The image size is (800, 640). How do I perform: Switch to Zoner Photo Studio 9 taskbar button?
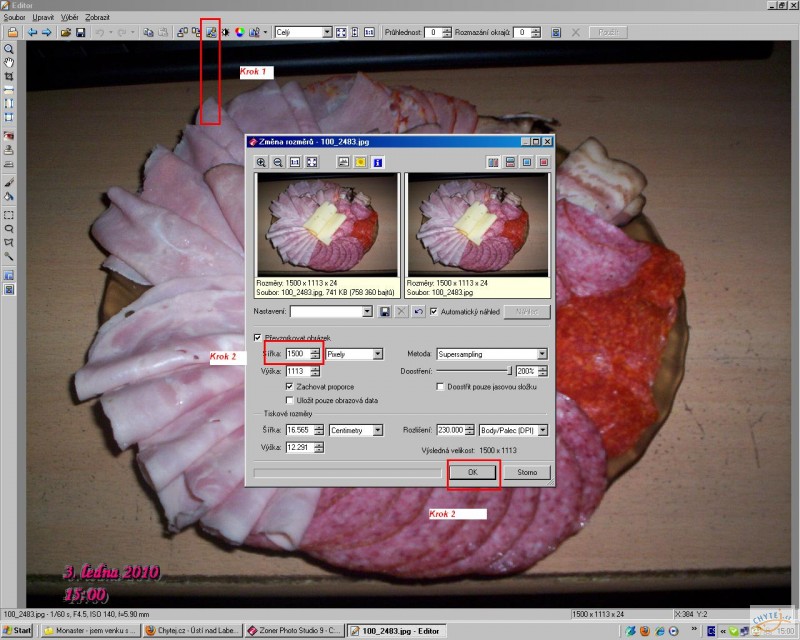click(x=294, y=631)
